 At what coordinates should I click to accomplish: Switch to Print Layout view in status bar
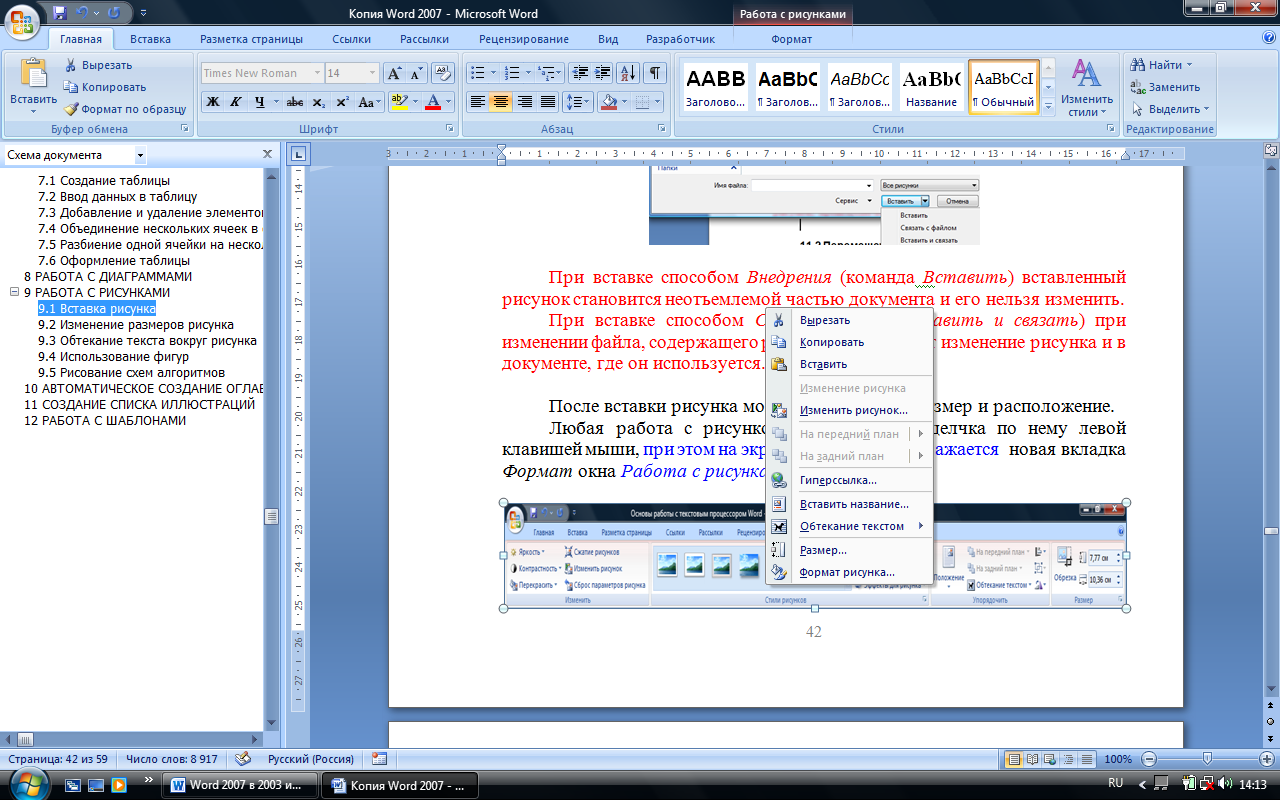(x=1015, y=759)
